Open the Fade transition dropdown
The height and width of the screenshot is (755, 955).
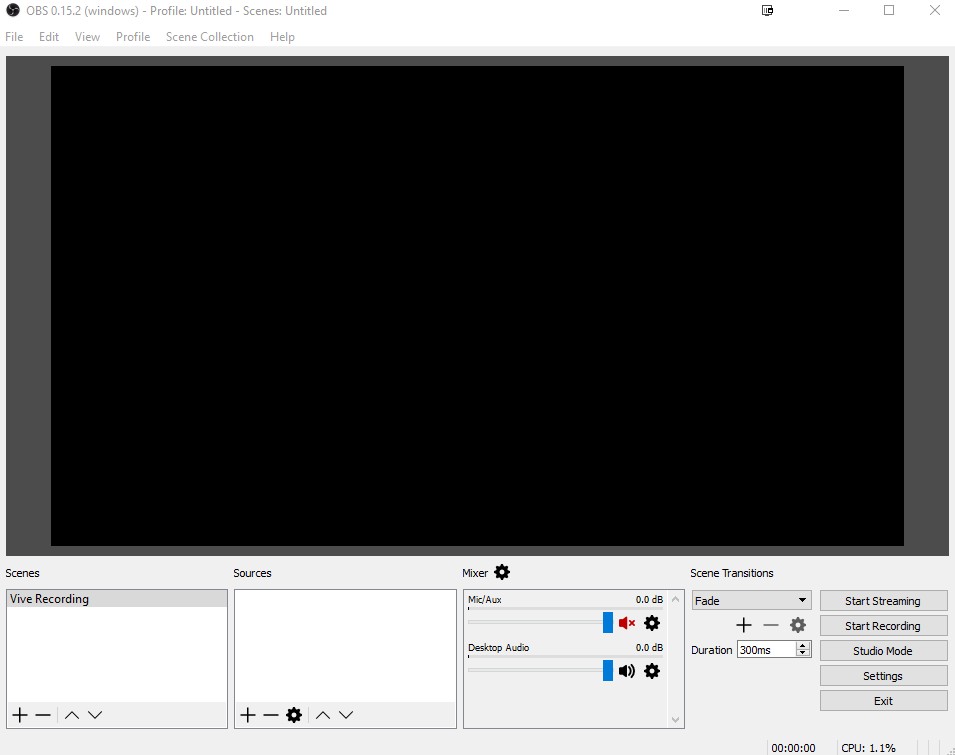[752, 600]
